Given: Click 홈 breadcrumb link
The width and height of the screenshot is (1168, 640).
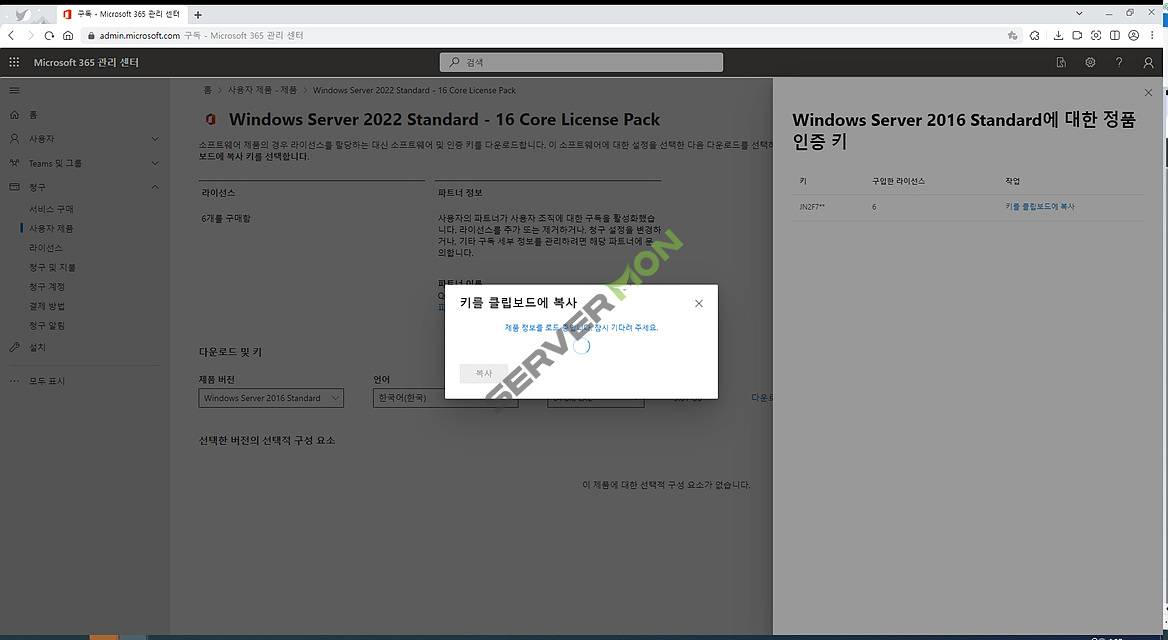Looking at the screenshot, I should (207, 90).
